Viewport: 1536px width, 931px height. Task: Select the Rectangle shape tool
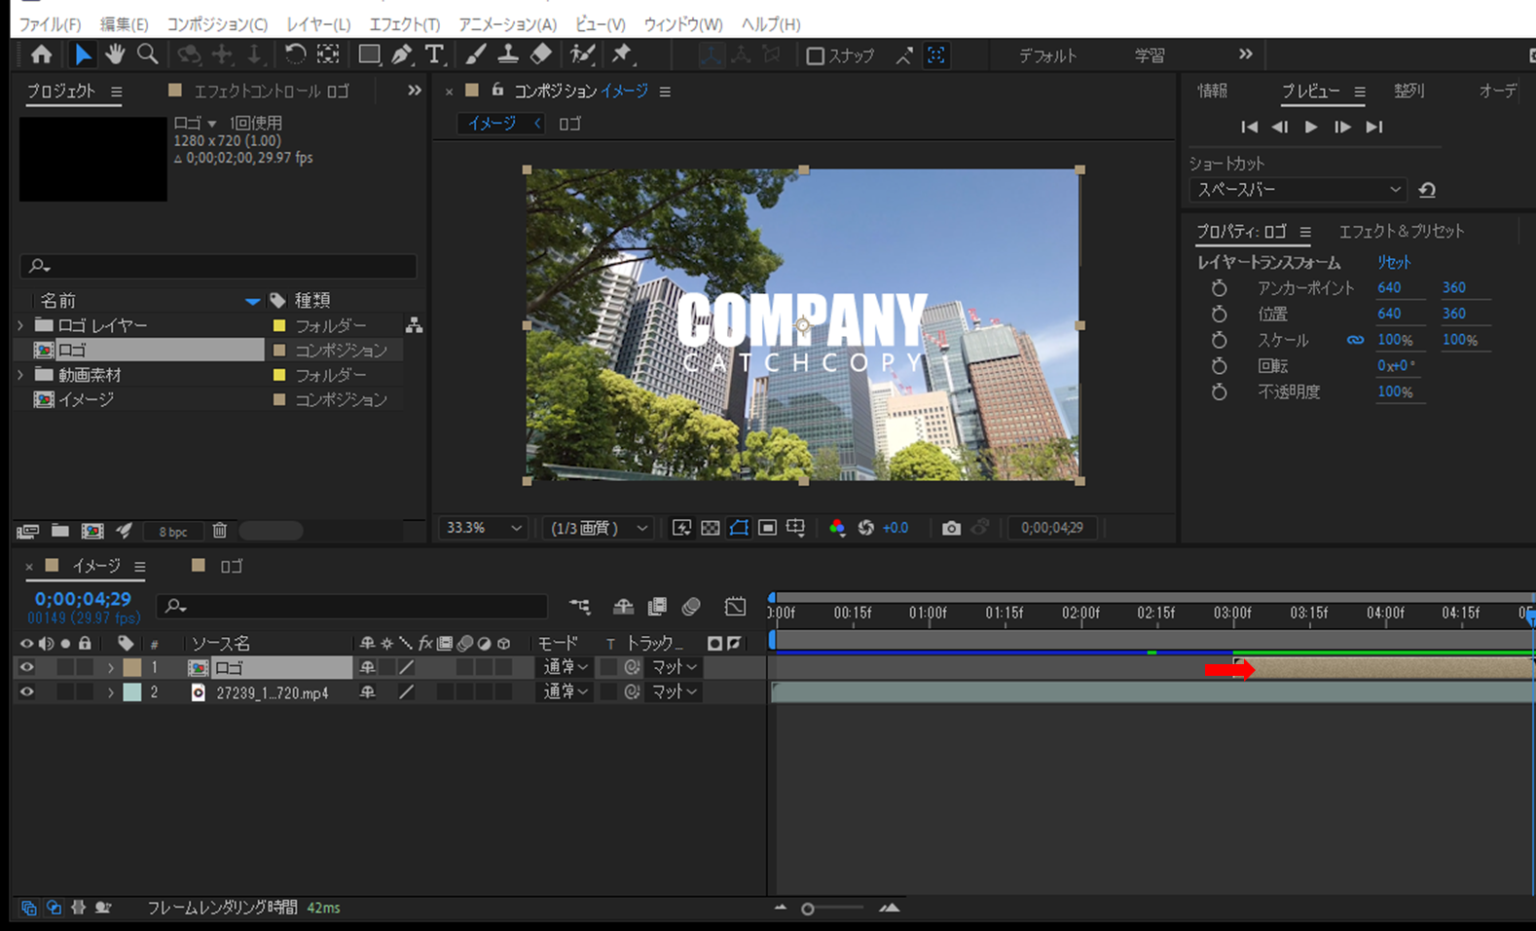(369, 54)
